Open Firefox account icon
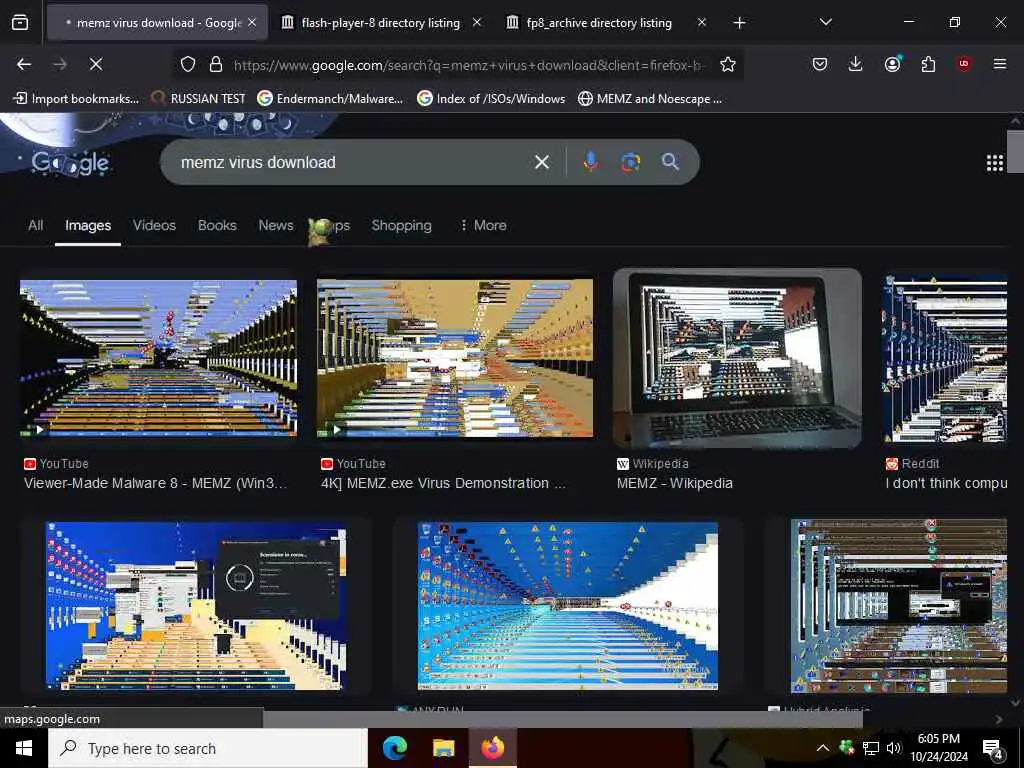Viewport: 1024px width, 768px height. pos(892,64)
